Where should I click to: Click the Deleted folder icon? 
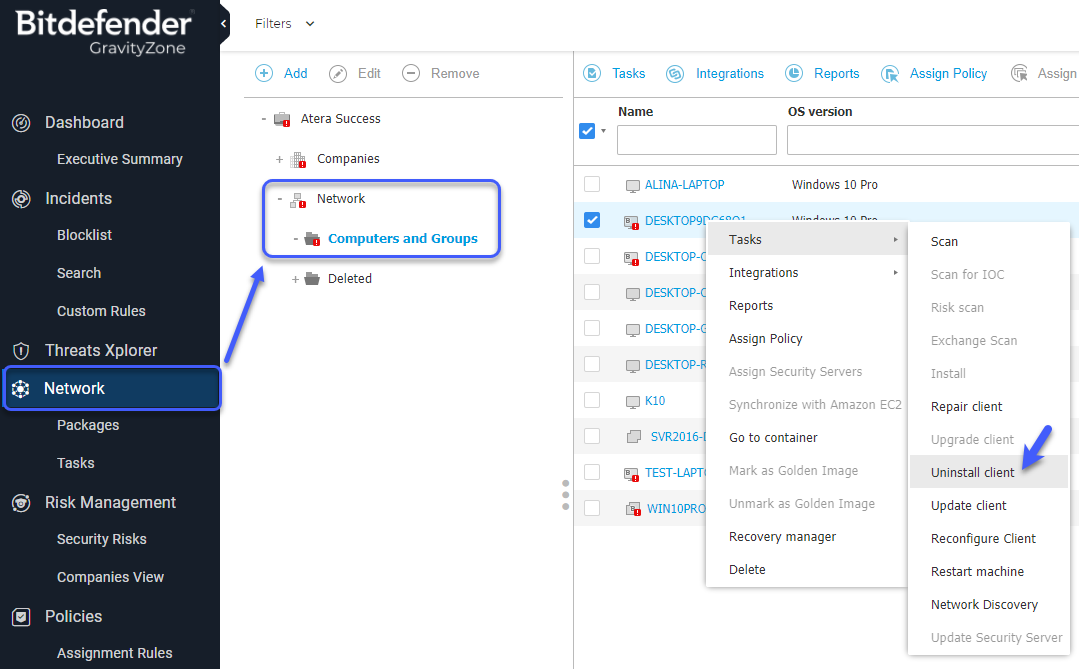pos(312,279)
